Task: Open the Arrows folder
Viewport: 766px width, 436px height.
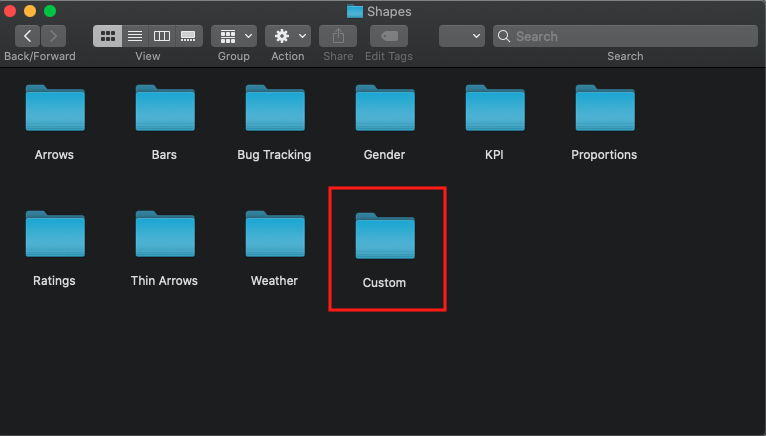Action: coord(55,110)
